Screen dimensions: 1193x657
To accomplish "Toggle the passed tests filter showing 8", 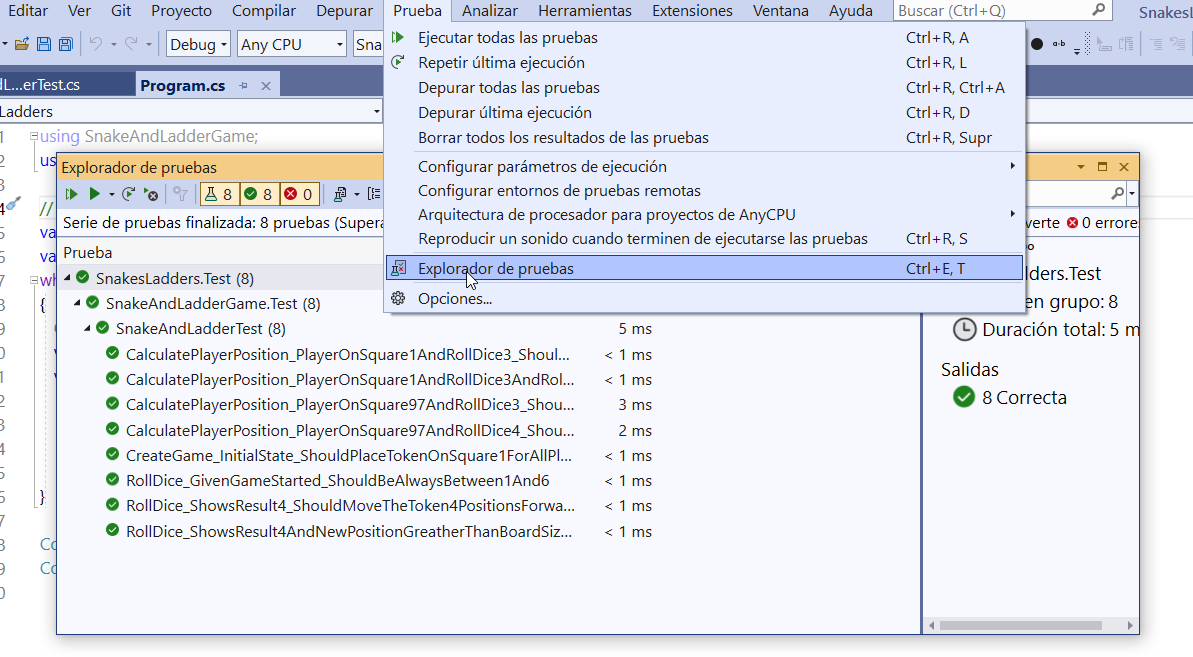I will 259,195.
